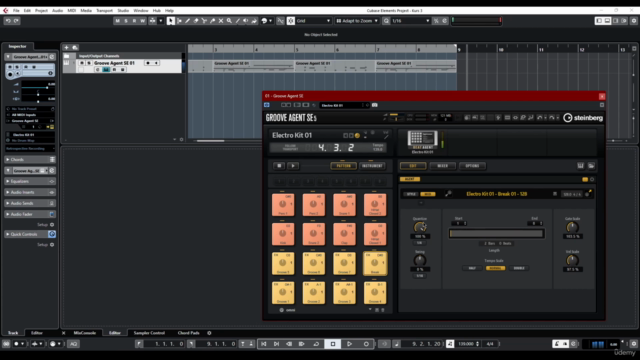Select the Split scissors tool
This screenshot has width=640, height=360.
pyautogui.click(x=204, y=21)
